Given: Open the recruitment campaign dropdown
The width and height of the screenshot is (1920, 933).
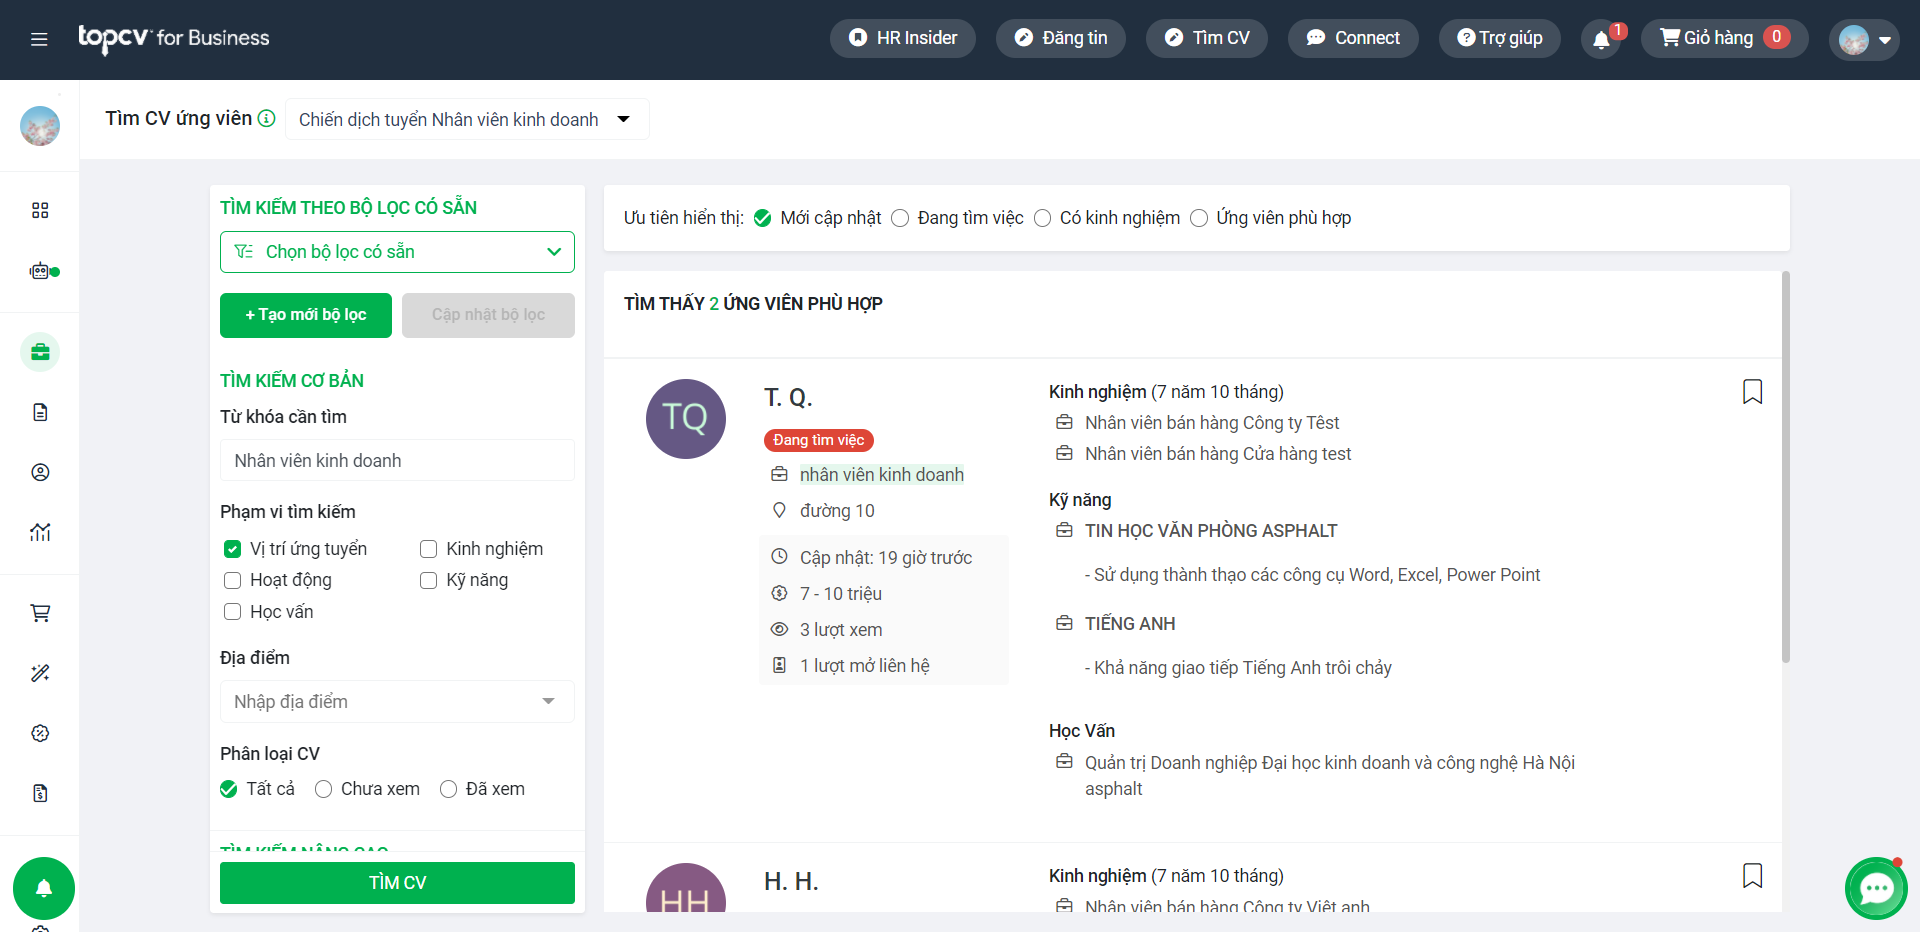Looking at the screenshot, I should pyautogui.click(x=466, y=119).
